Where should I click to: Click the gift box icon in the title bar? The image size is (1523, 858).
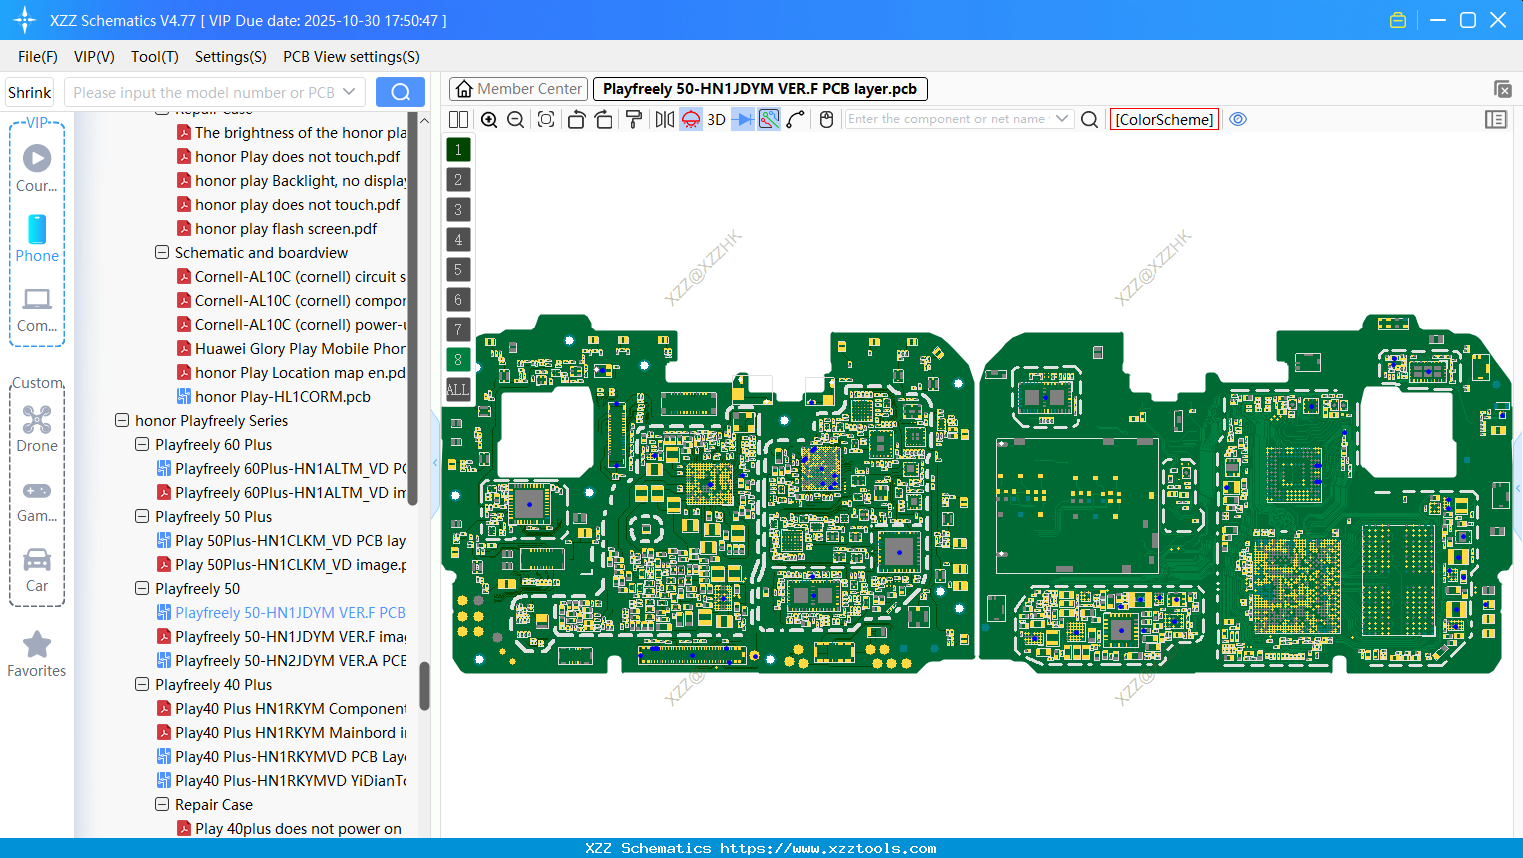coord(1398,20)
